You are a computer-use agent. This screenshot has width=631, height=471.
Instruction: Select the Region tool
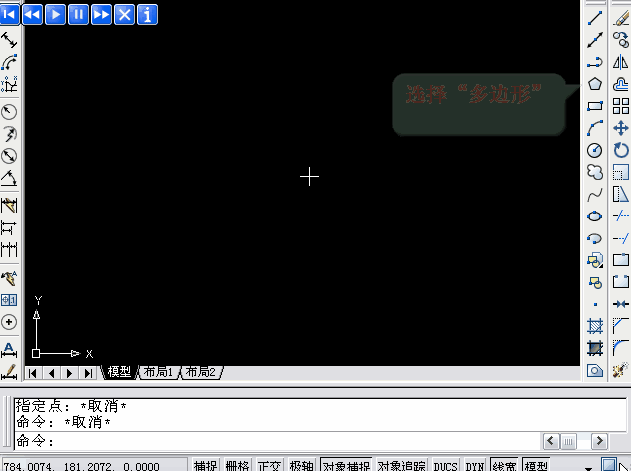coord(594,370)
